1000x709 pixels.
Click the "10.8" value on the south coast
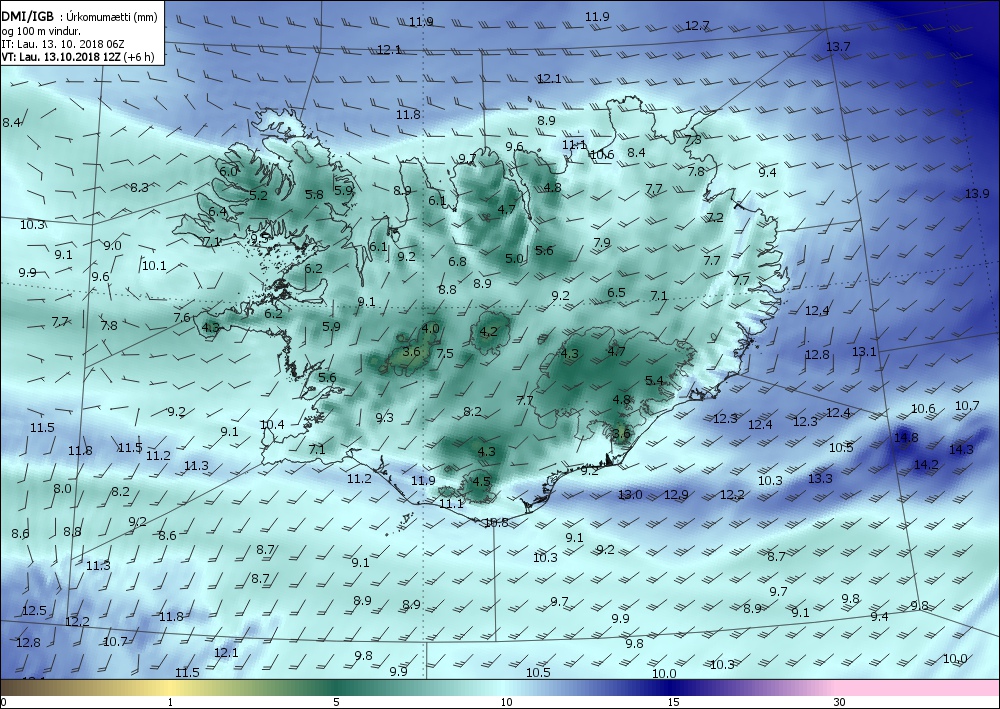tap(496, 522)
